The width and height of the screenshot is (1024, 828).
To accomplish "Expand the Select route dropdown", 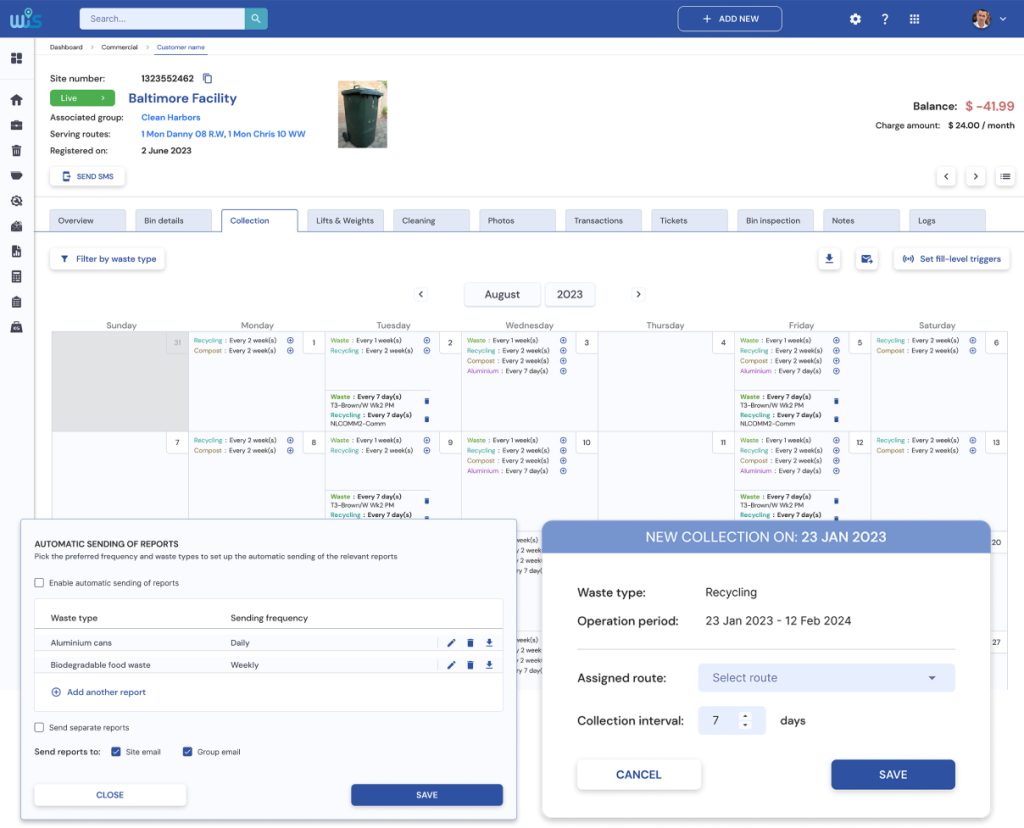I will pos(826,678).
